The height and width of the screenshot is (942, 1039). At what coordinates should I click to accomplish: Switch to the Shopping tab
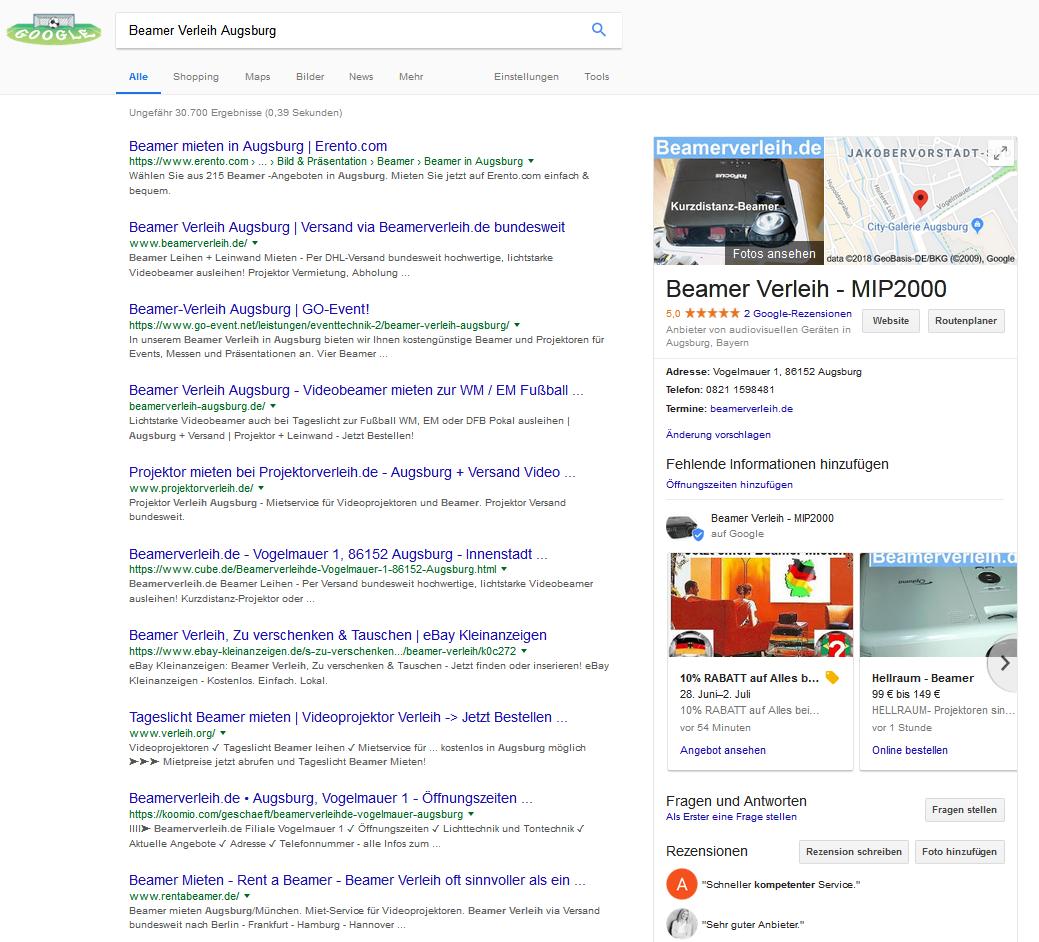[195, 77]
